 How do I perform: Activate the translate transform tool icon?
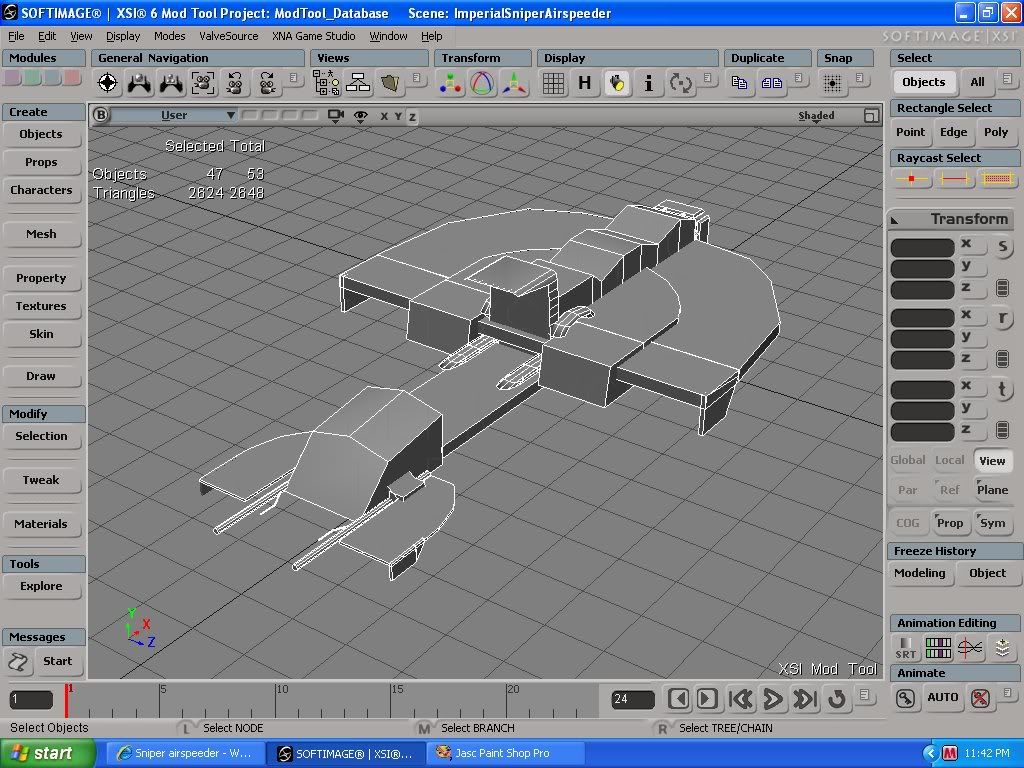click(x=514, y=83)
